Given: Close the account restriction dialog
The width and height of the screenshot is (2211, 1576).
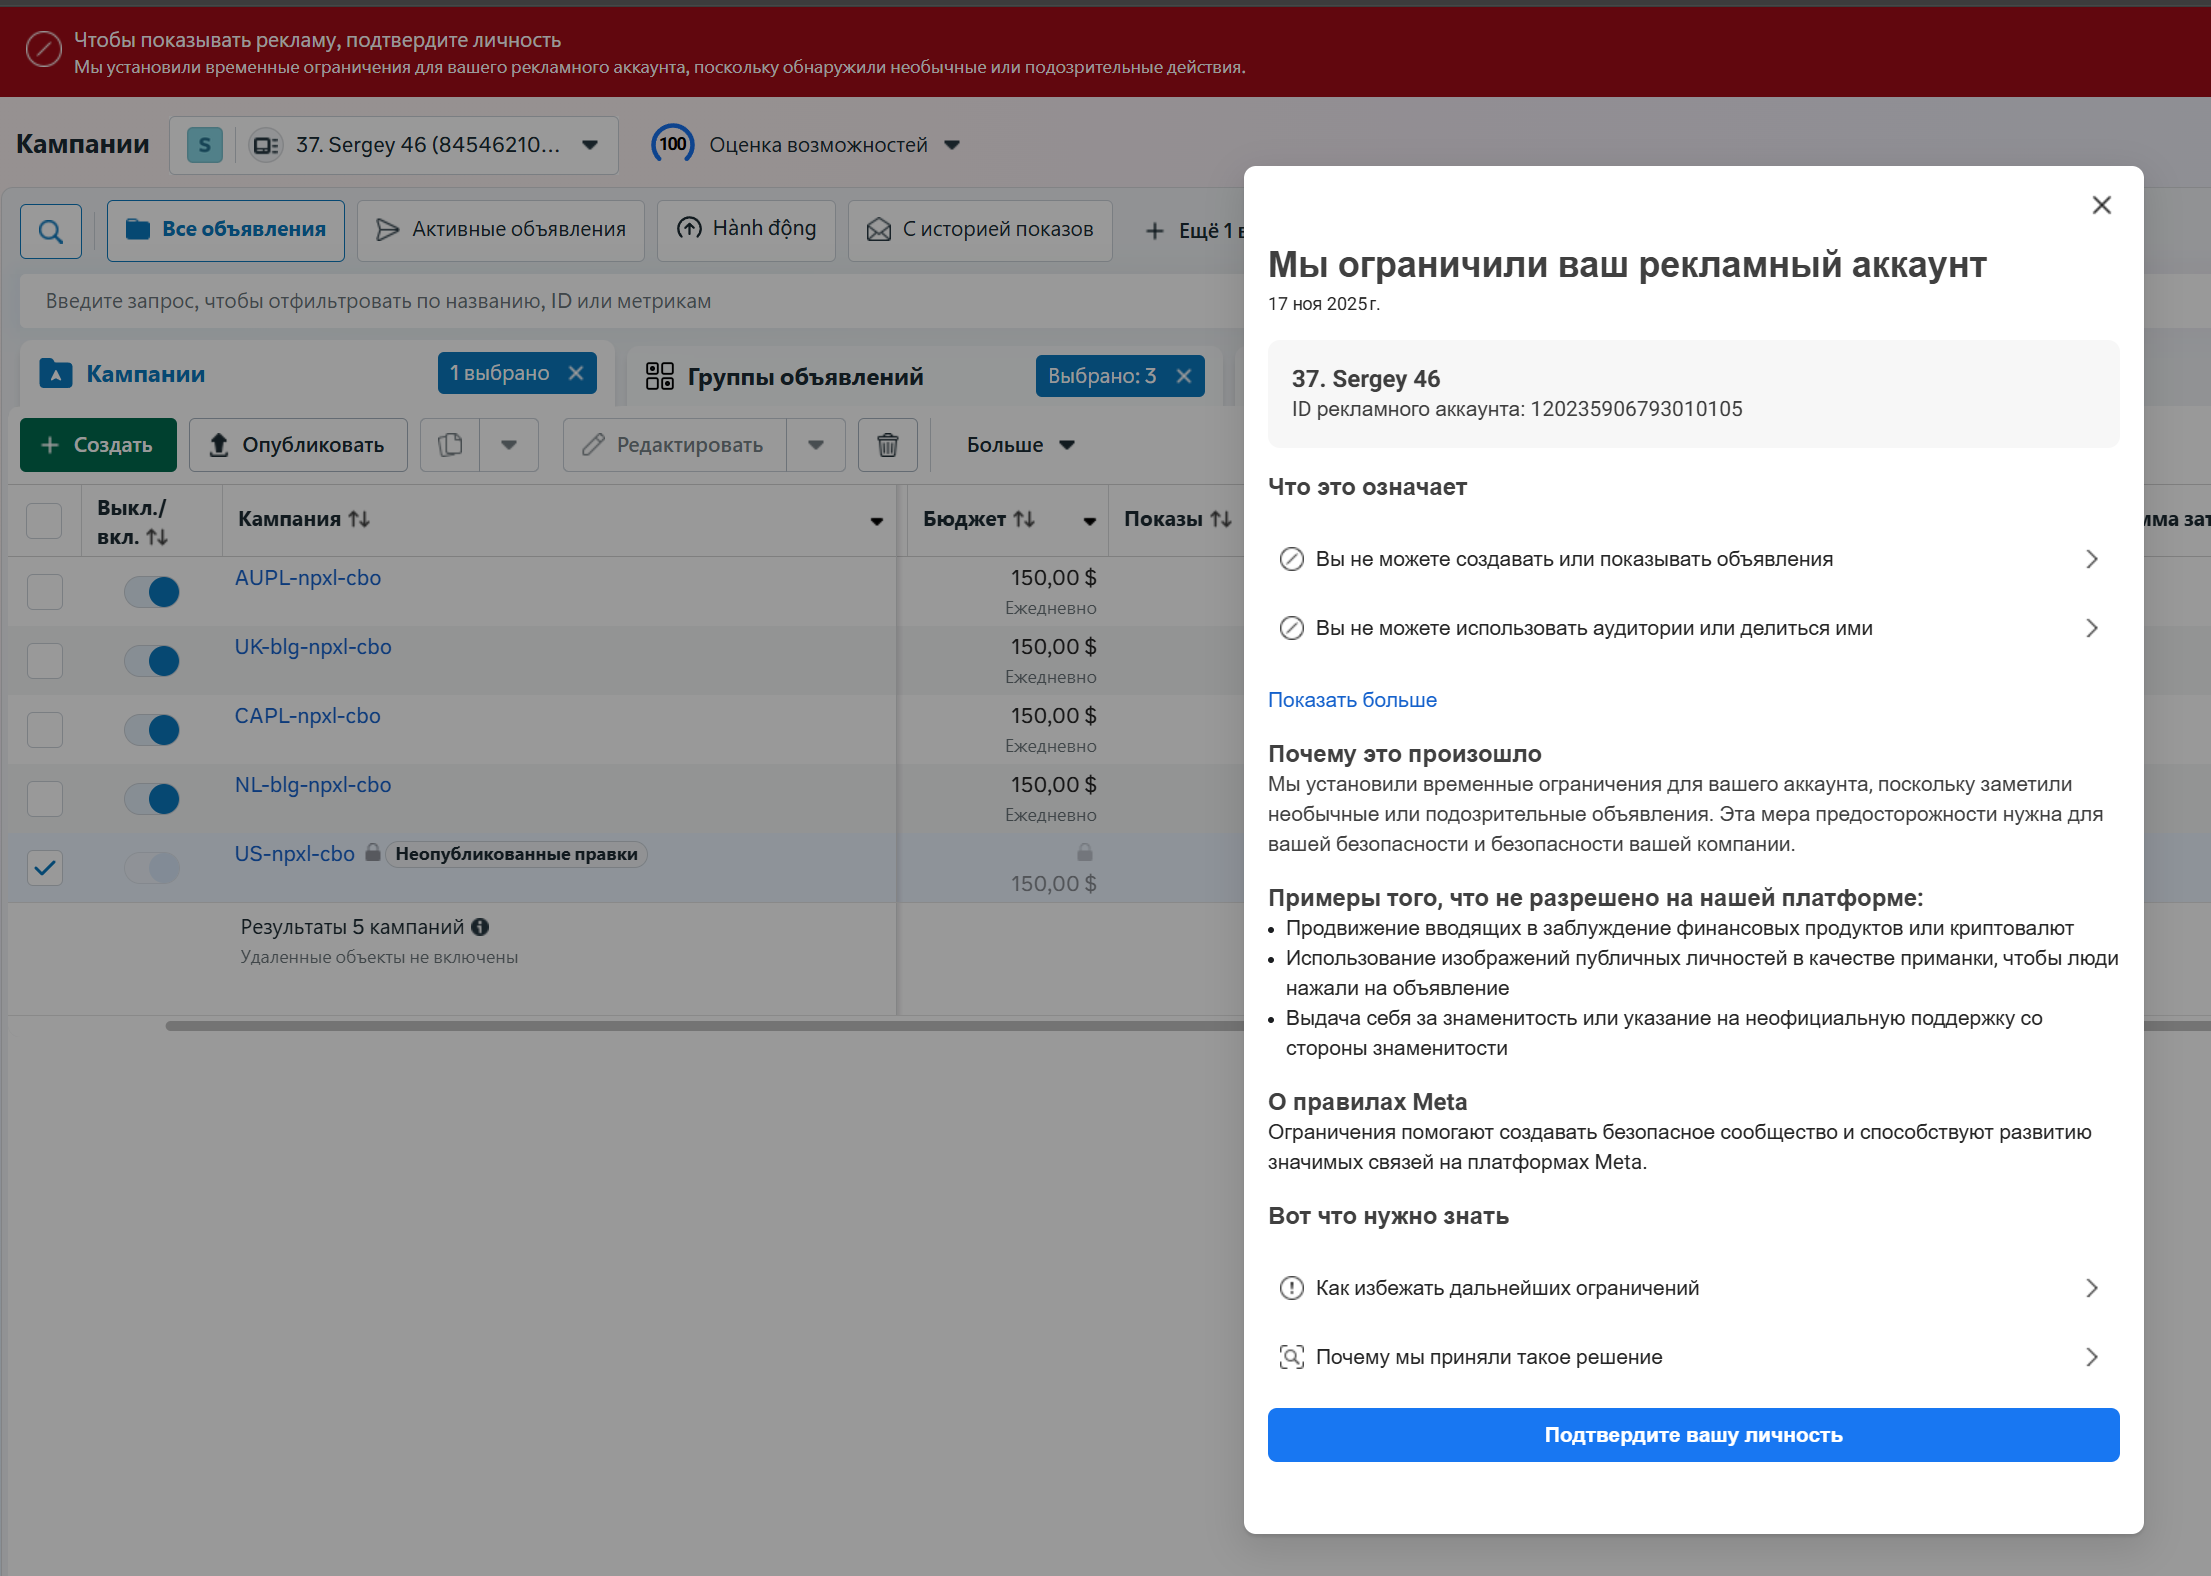Looking at the screenshot, I should pos(2101,206).
